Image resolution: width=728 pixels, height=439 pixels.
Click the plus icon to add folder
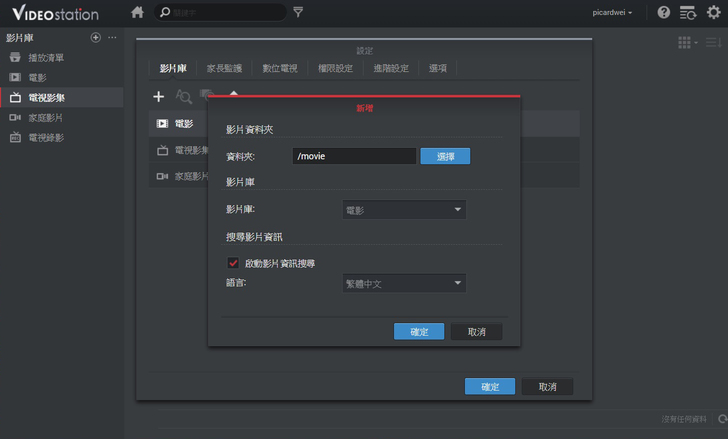[x=158, y=97]
